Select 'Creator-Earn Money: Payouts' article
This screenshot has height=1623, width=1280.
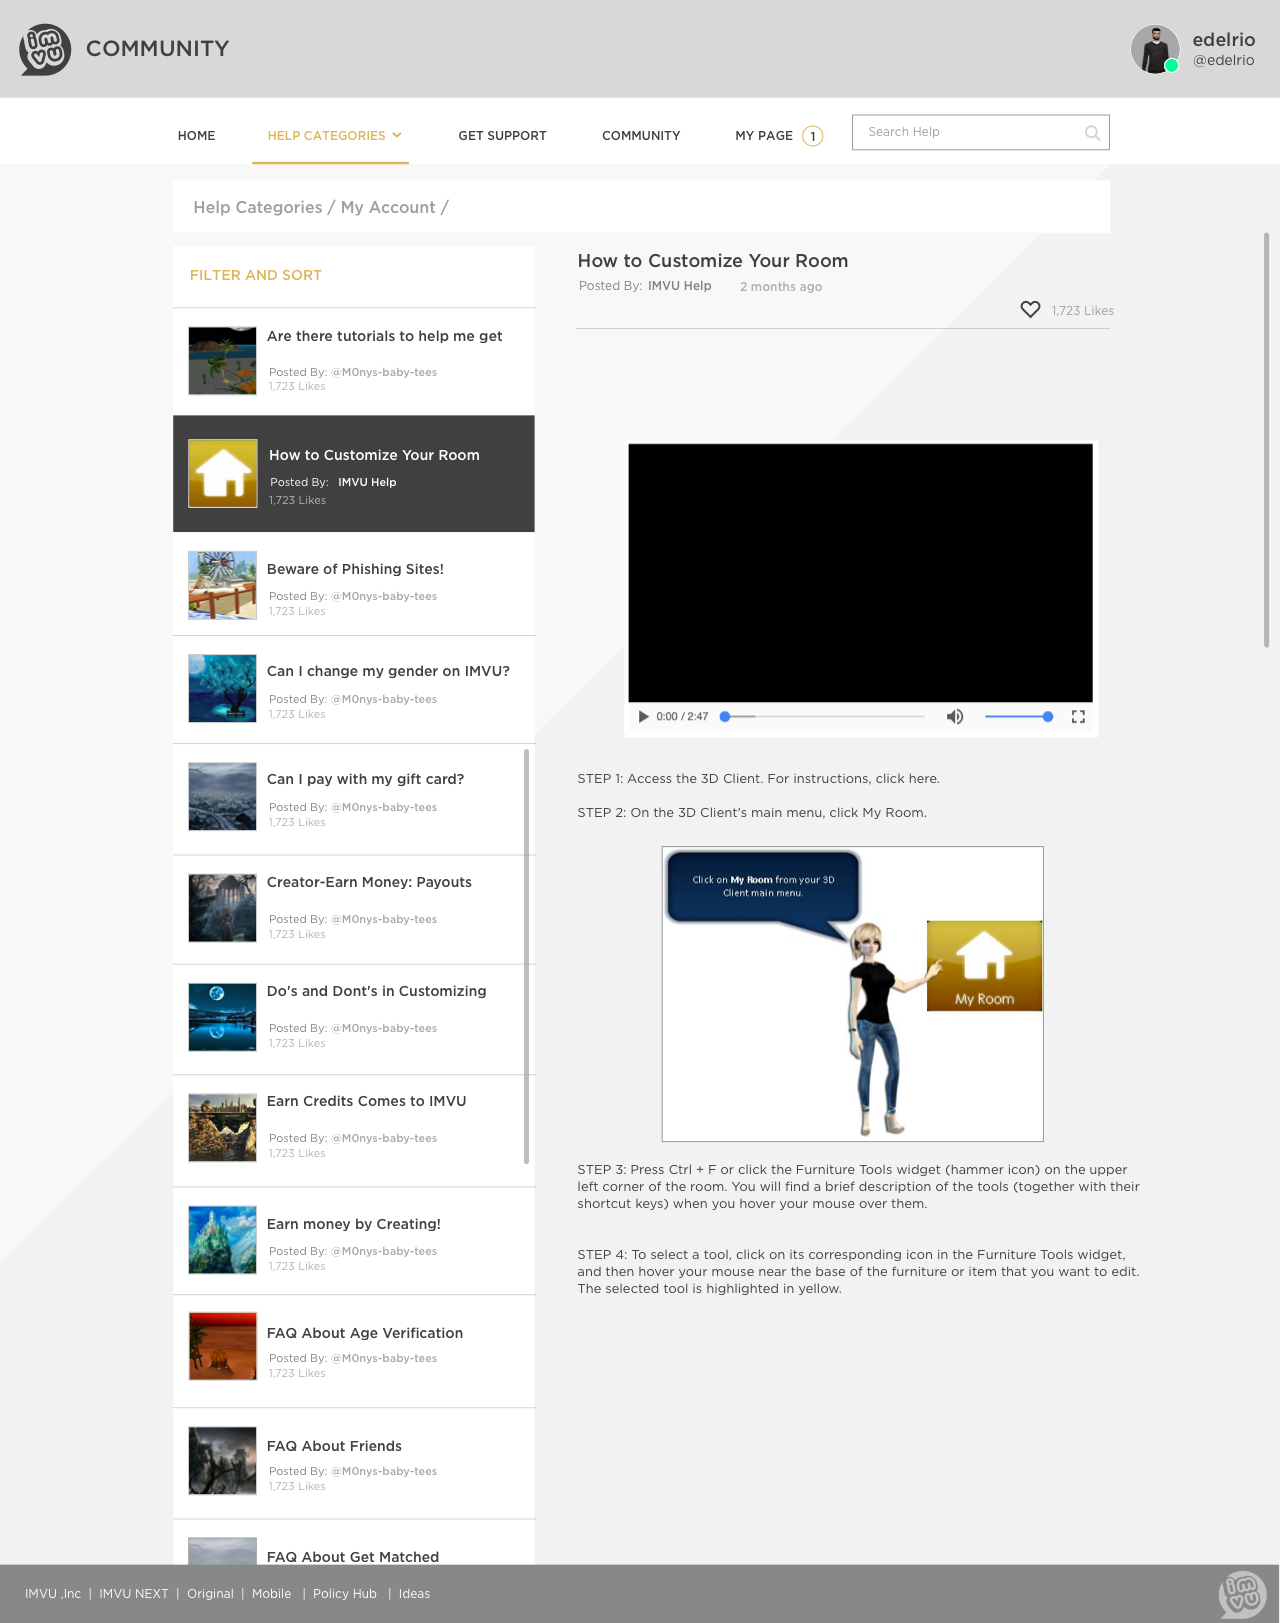(369, 882)
